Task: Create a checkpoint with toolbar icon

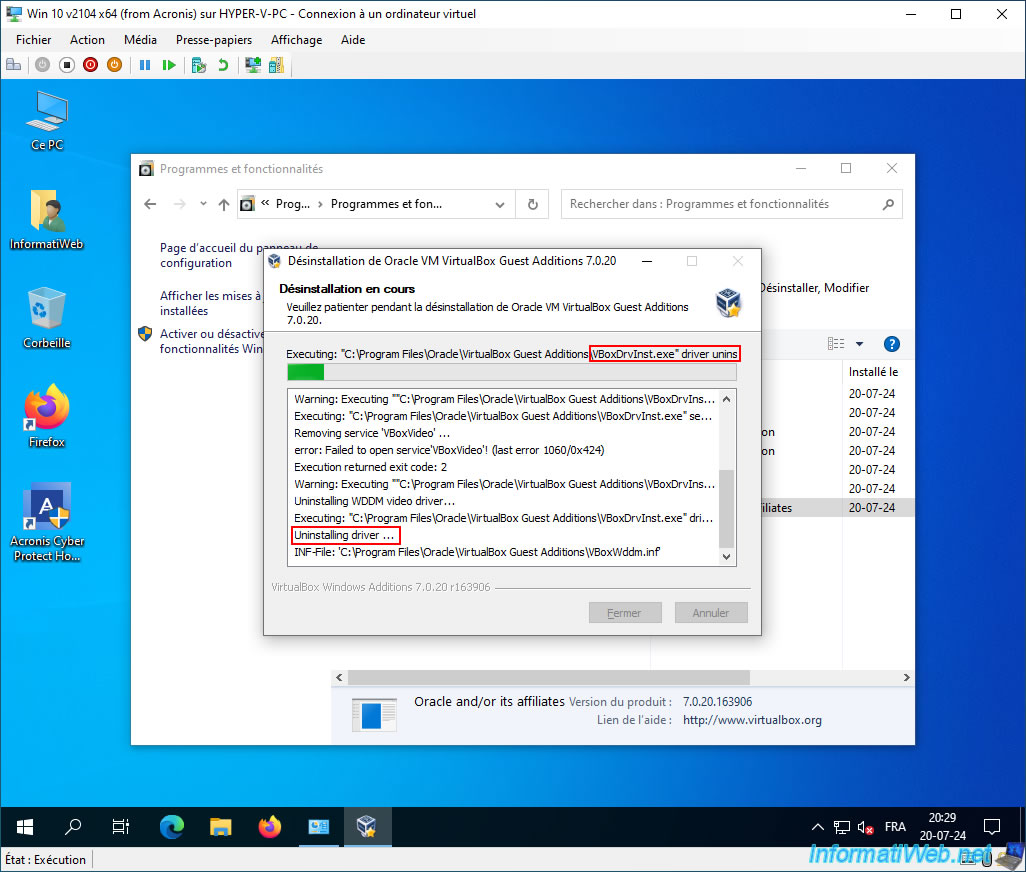Action: [x=199, y=65]
